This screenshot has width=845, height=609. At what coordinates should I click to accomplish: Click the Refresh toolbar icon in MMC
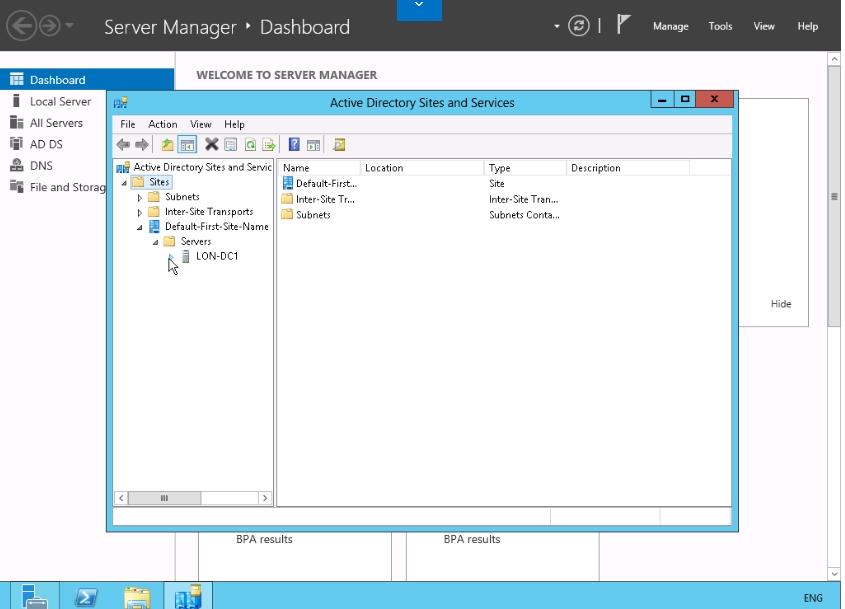click(x=250, y=145)
